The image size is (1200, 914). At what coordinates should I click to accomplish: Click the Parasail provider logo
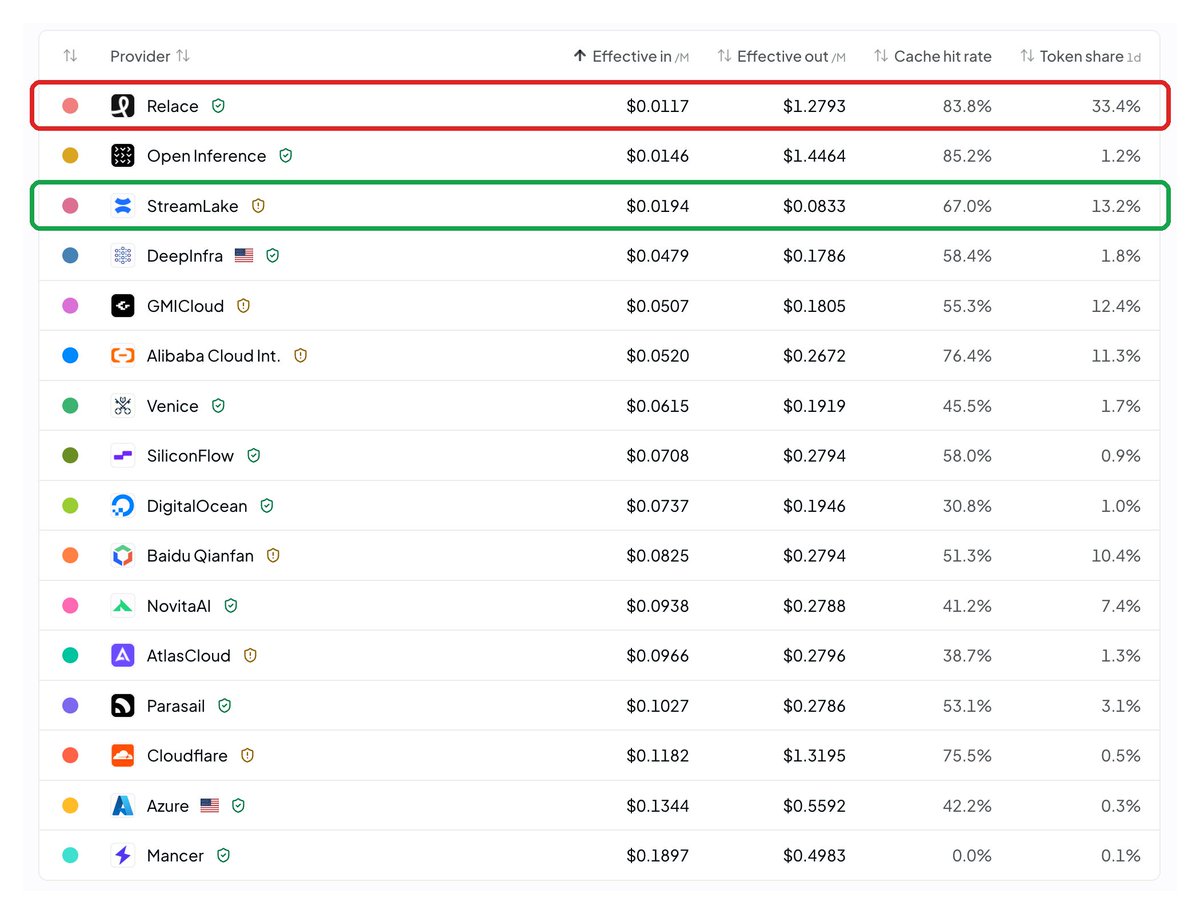click(122, 706)
